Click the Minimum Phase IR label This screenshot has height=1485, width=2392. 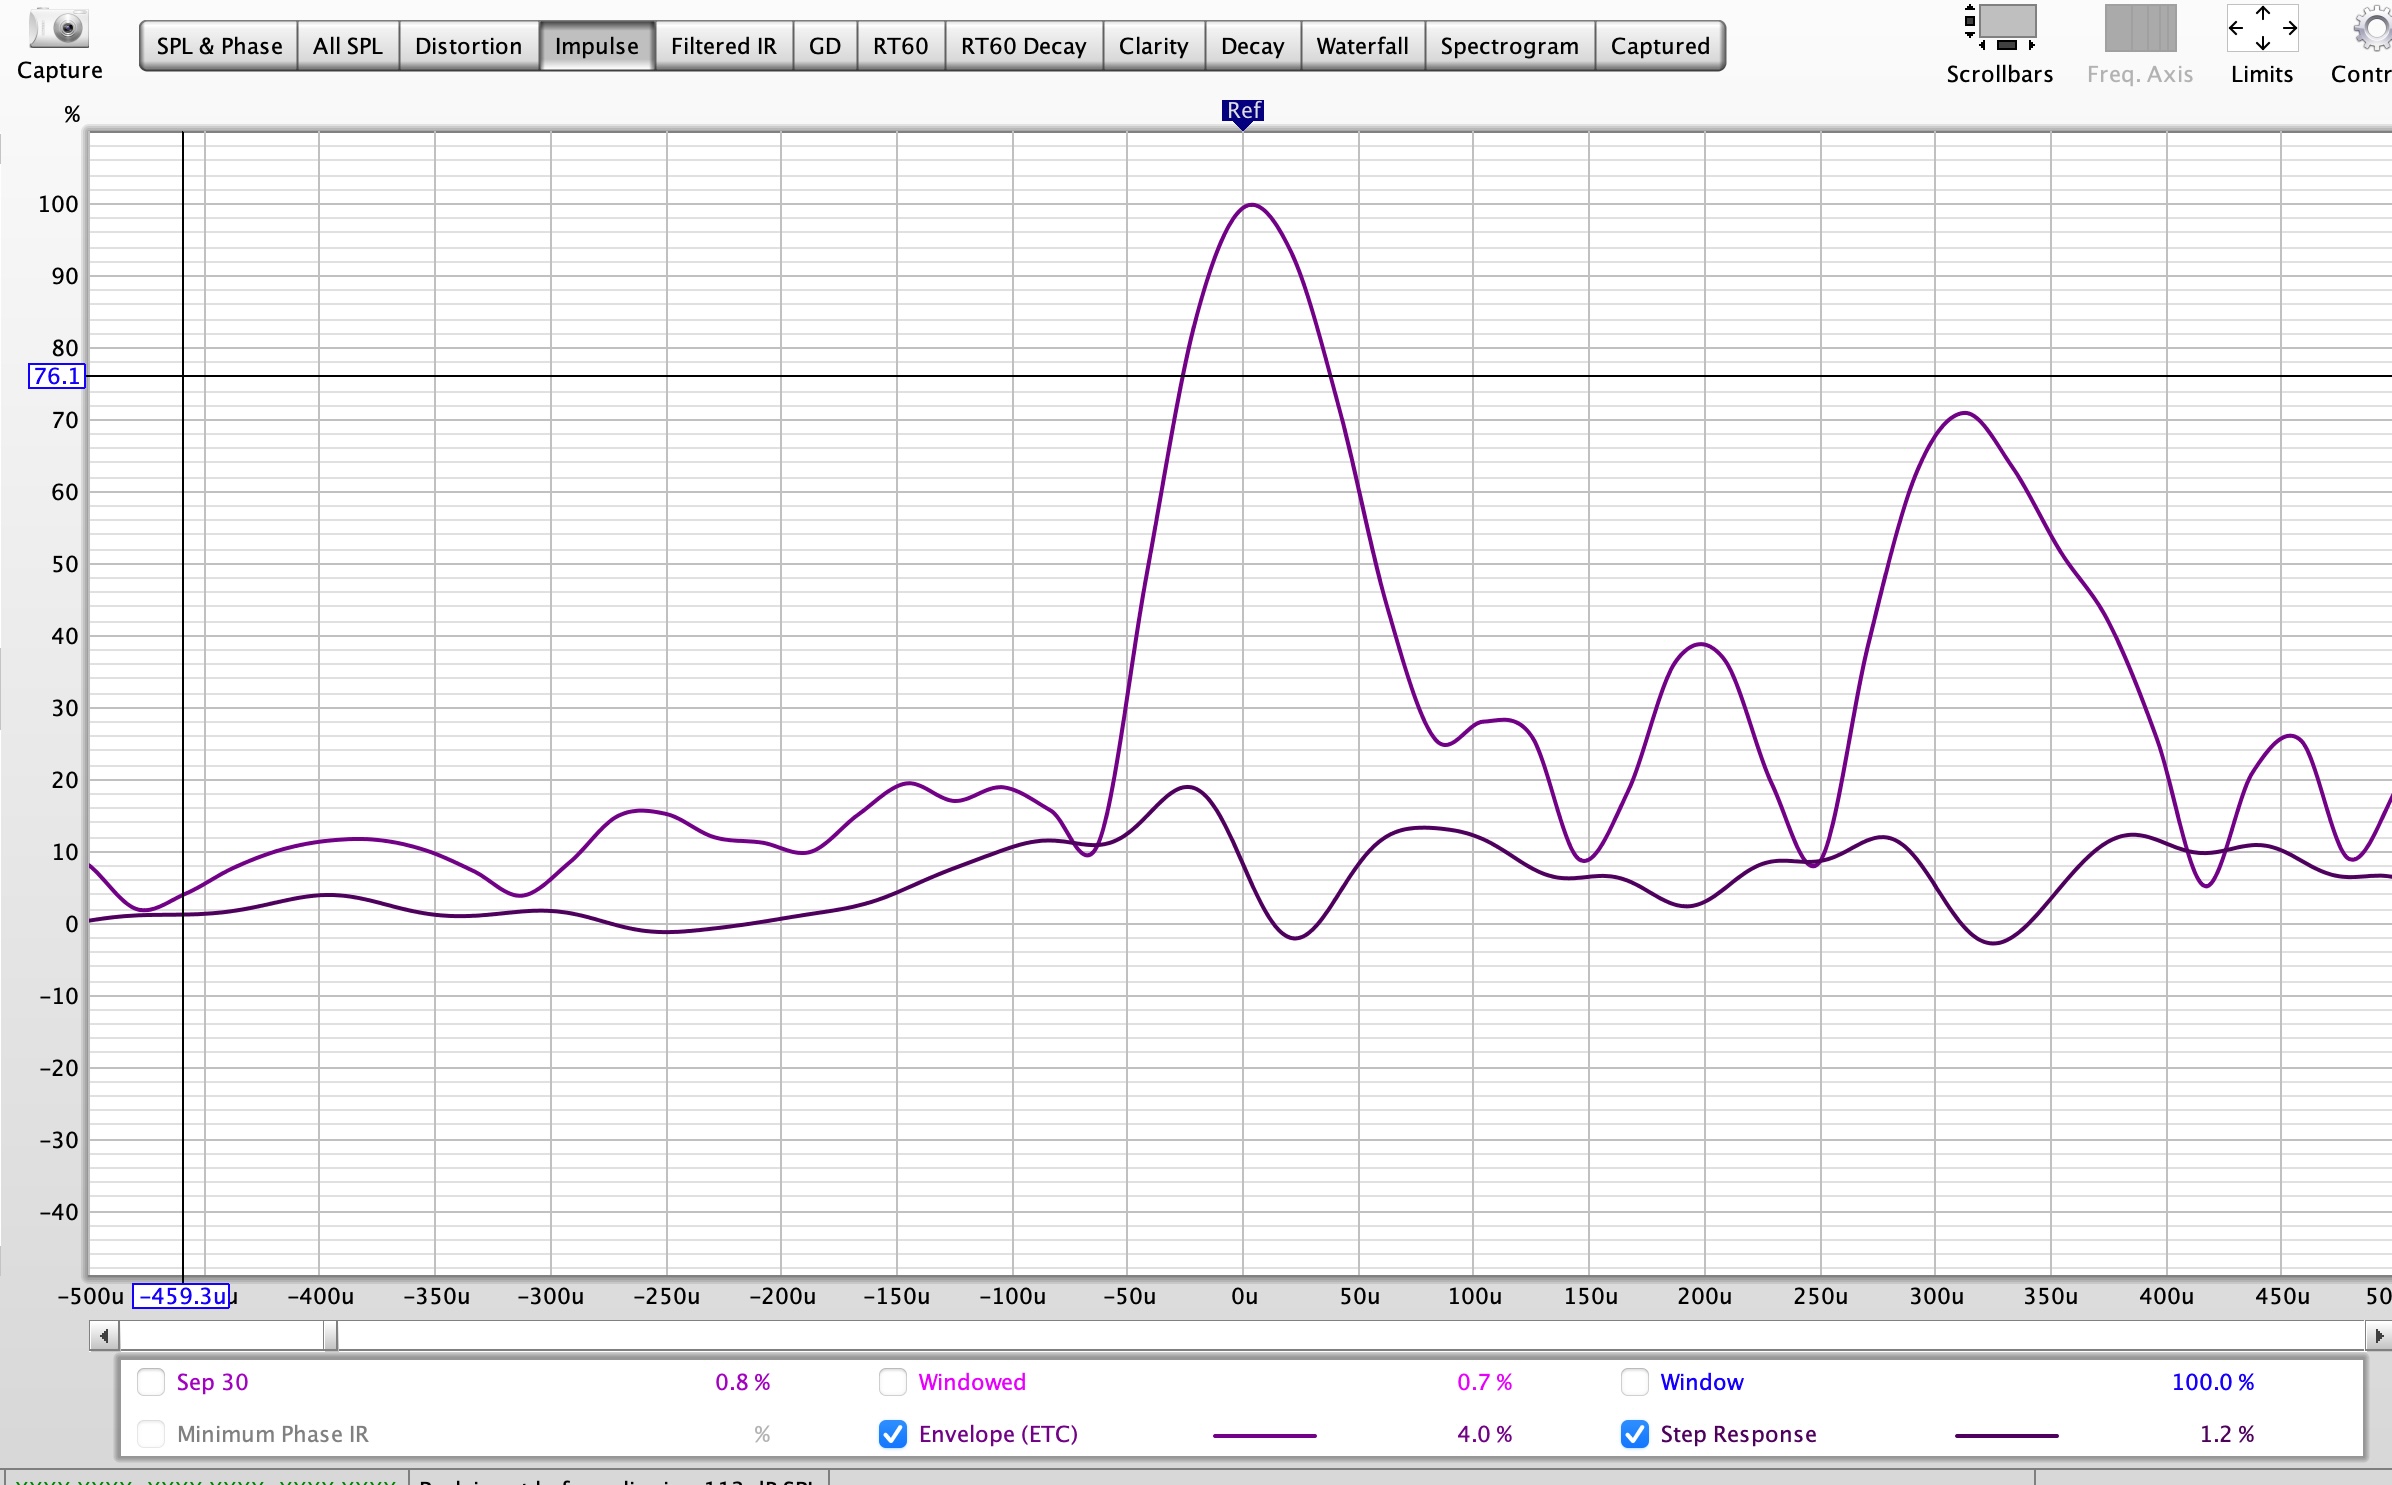coord(273,1434)
